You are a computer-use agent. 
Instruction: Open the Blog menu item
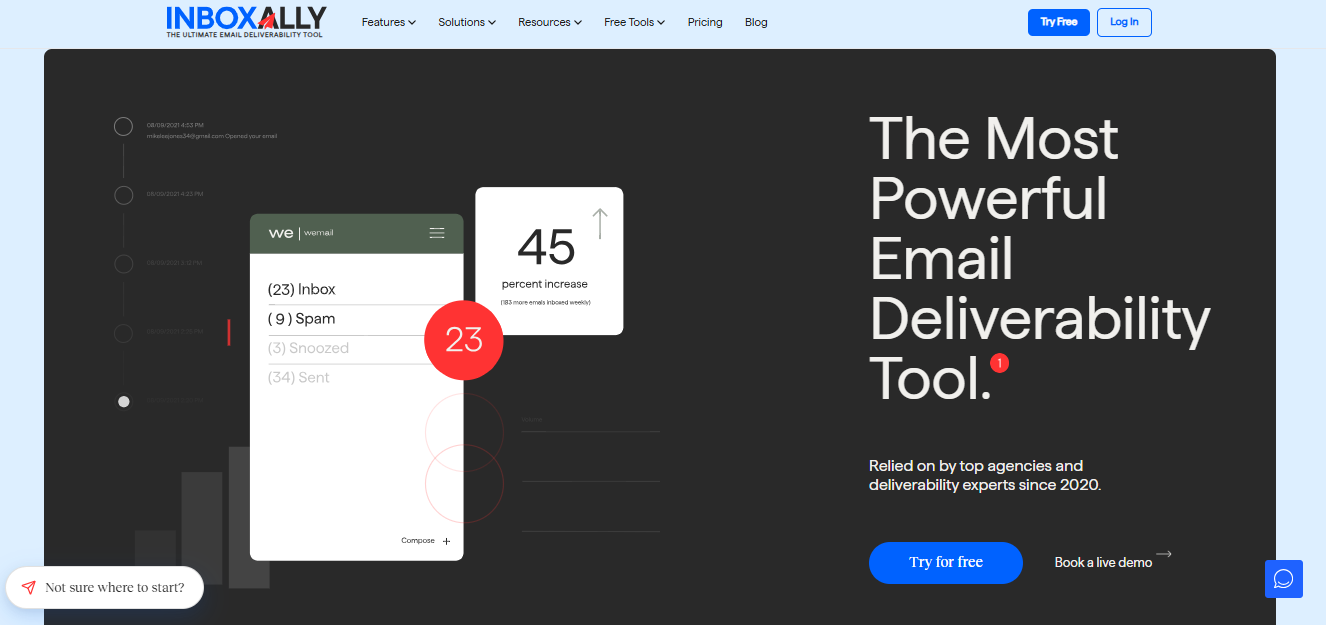tap(756, 22)
